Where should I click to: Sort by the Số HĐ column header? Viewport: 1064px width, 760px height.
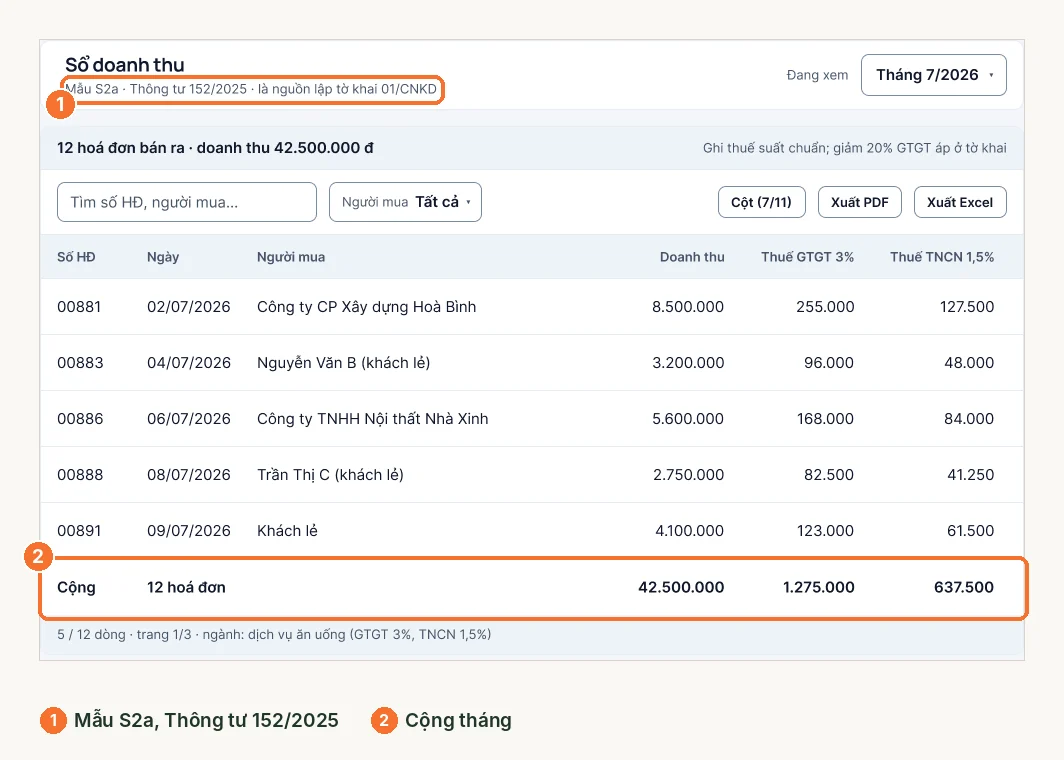(x=76, y=257)
